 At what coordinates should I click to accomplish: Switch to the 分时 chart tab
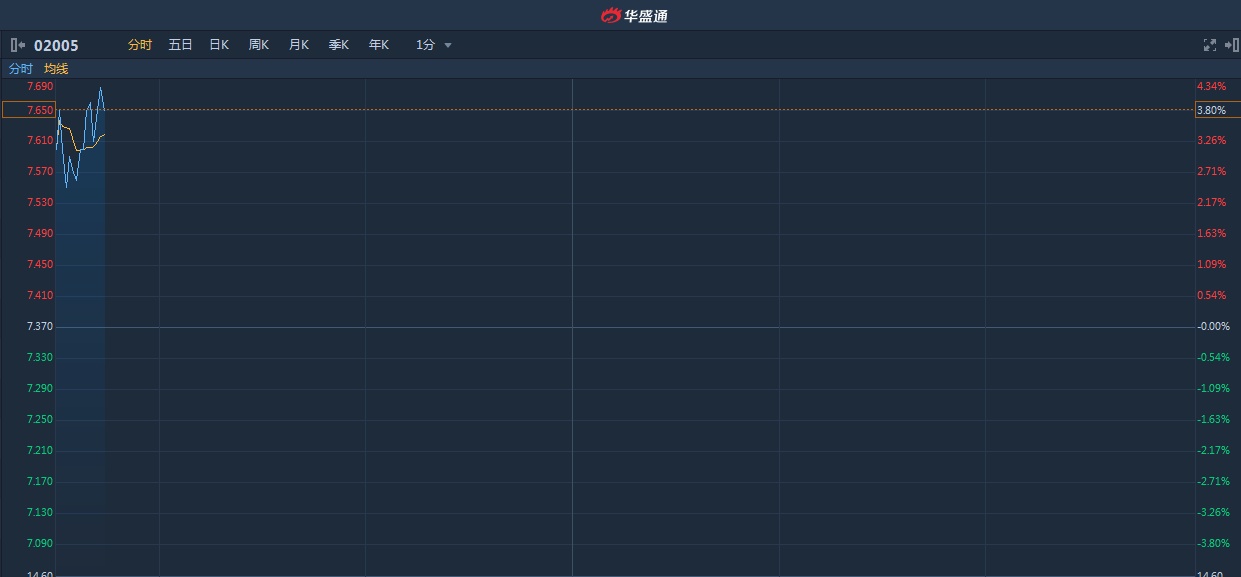tap(140, 45)
